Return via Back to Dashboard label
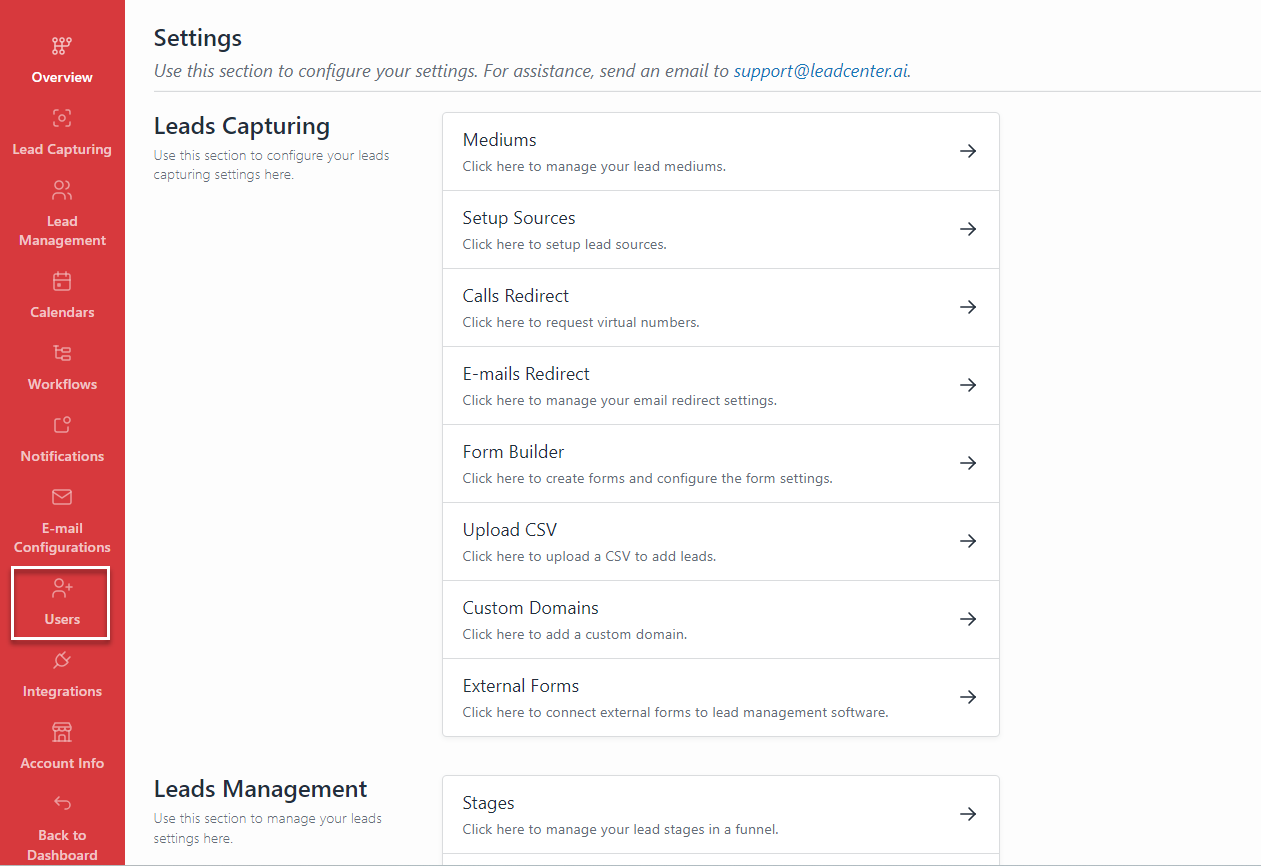The image size is (1261, 866). [62, 845]
